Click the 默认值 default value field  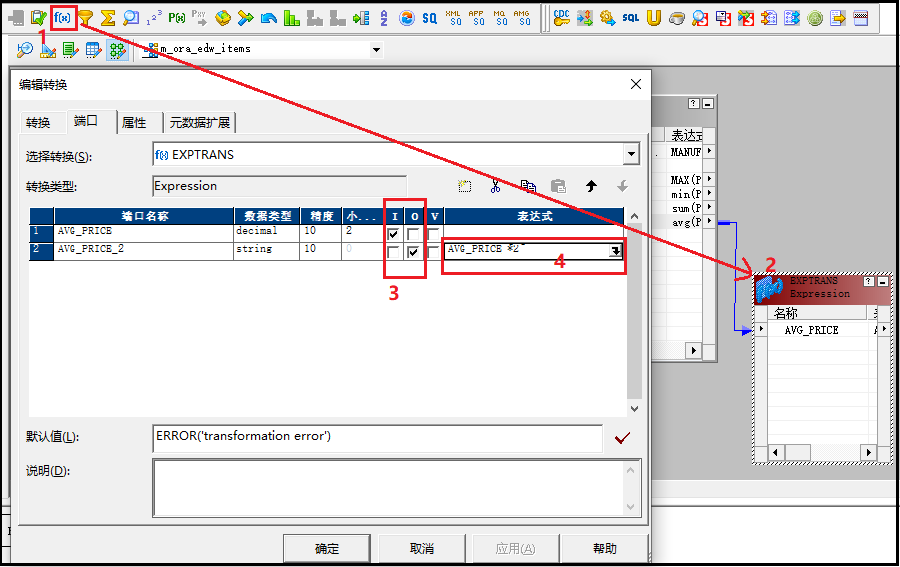[378, 438]
